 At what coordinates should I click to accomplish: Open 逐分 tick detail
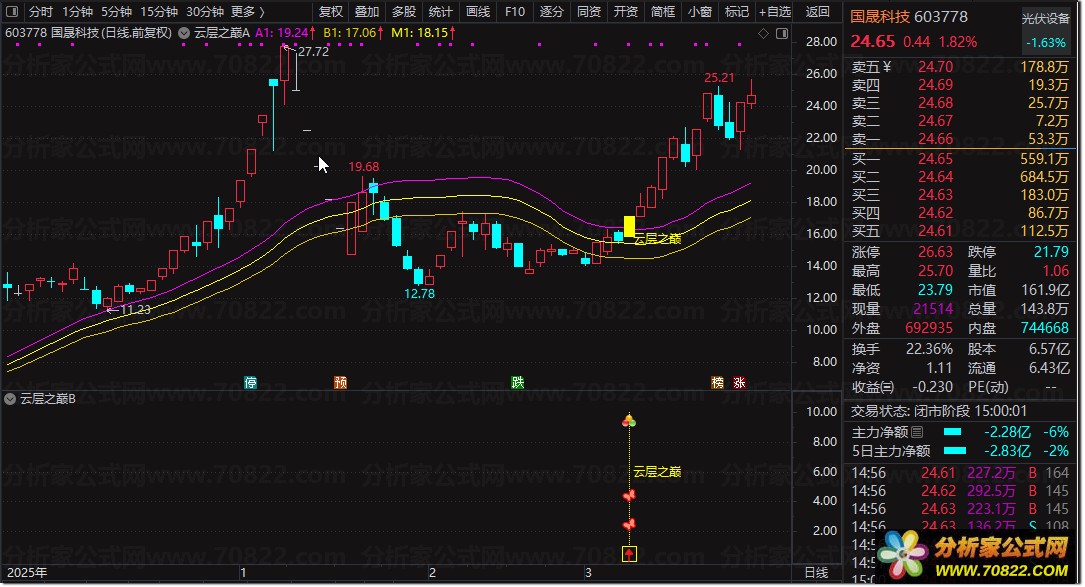(x=551, y=12)
